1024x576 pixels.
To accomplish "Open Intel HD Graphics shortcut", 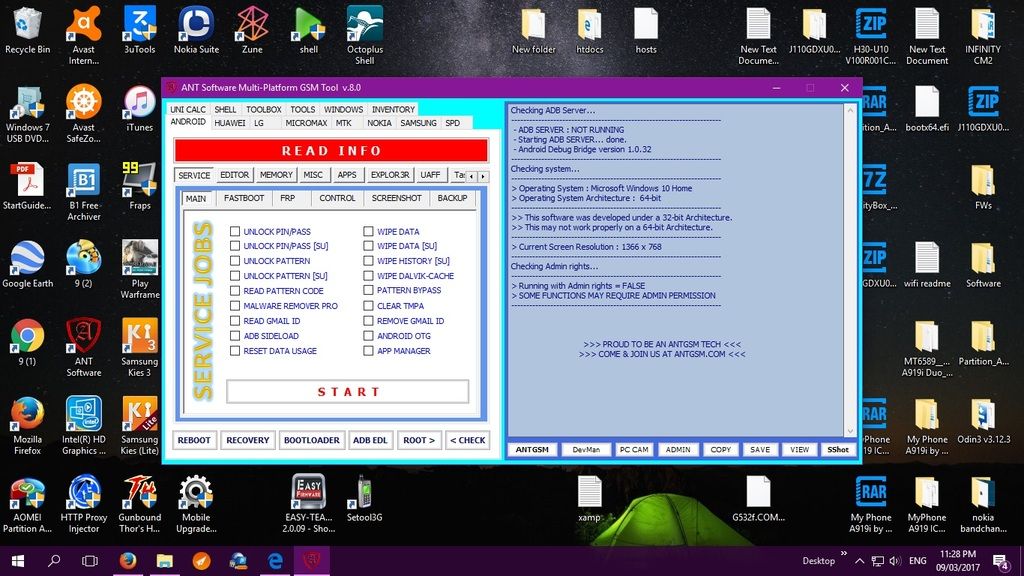I will (x=84, y=426).
